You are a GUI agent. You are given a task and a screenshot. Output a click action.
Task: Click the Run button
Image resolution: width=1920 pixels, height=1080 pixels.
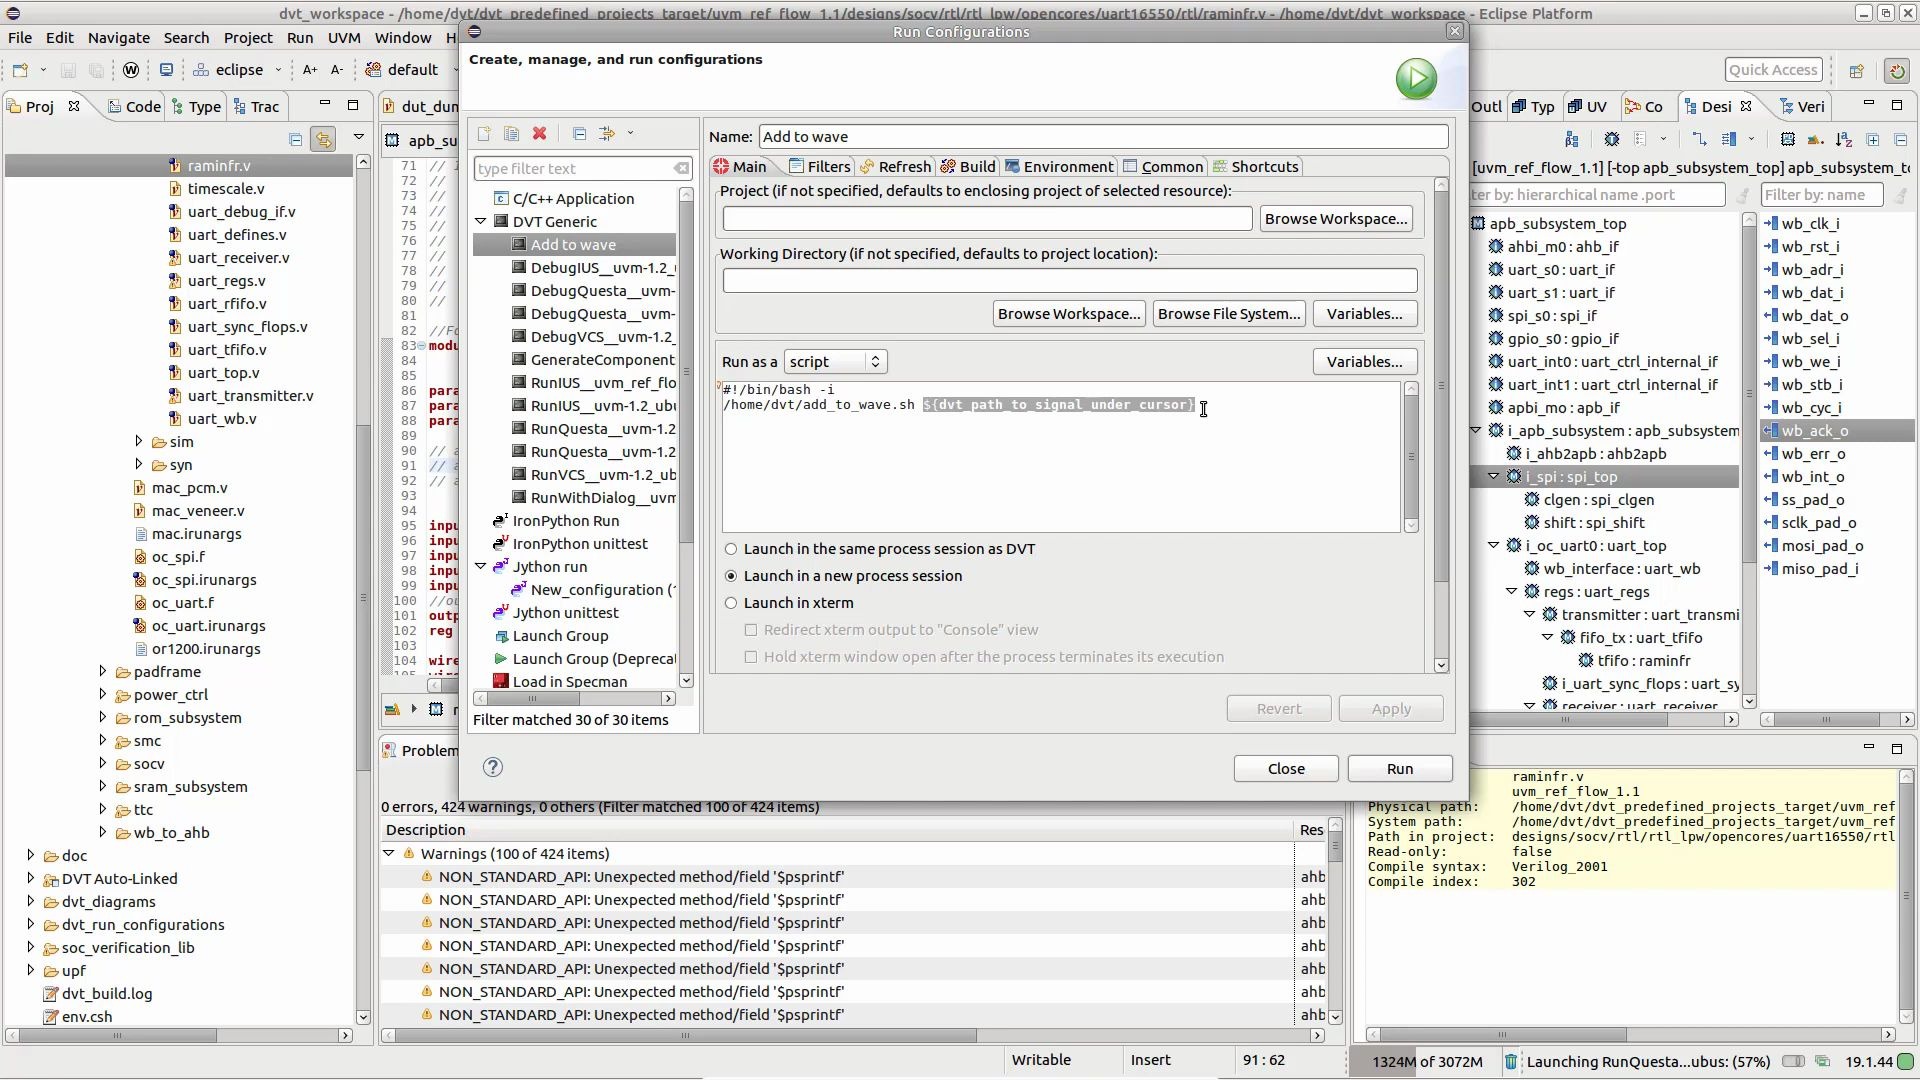coord(1399,768)
